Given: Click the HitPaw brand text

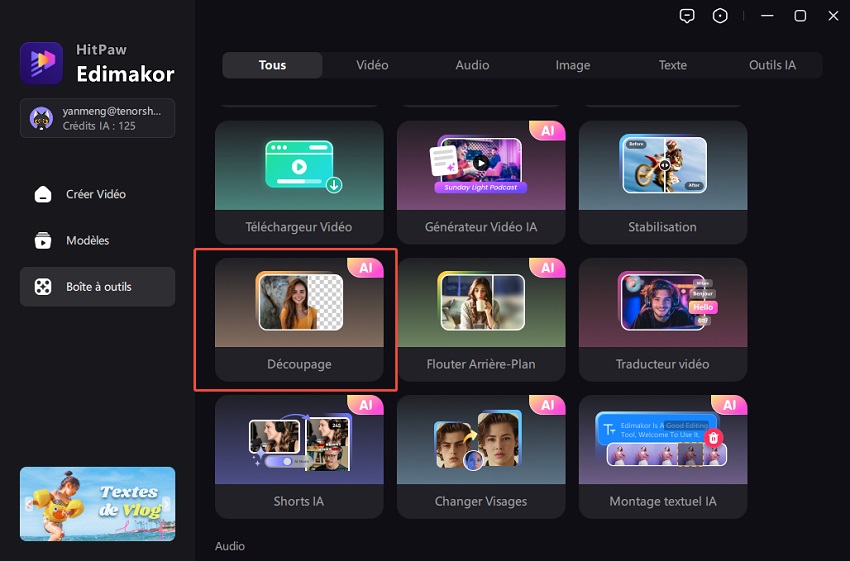Looking at the screenshot, I should tap(101, 50).
